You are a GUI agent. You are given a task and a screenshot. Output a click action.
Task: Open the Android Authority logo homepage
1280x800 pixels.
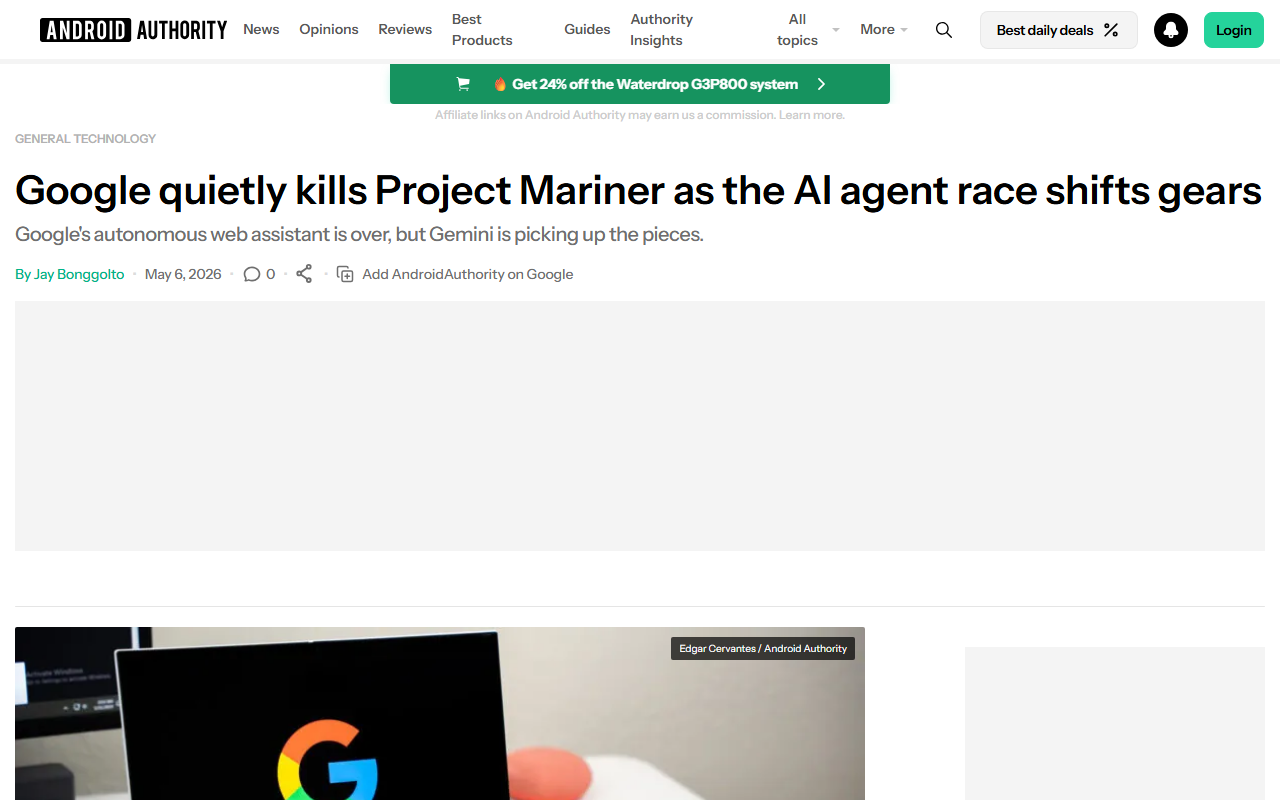[133, 30]
